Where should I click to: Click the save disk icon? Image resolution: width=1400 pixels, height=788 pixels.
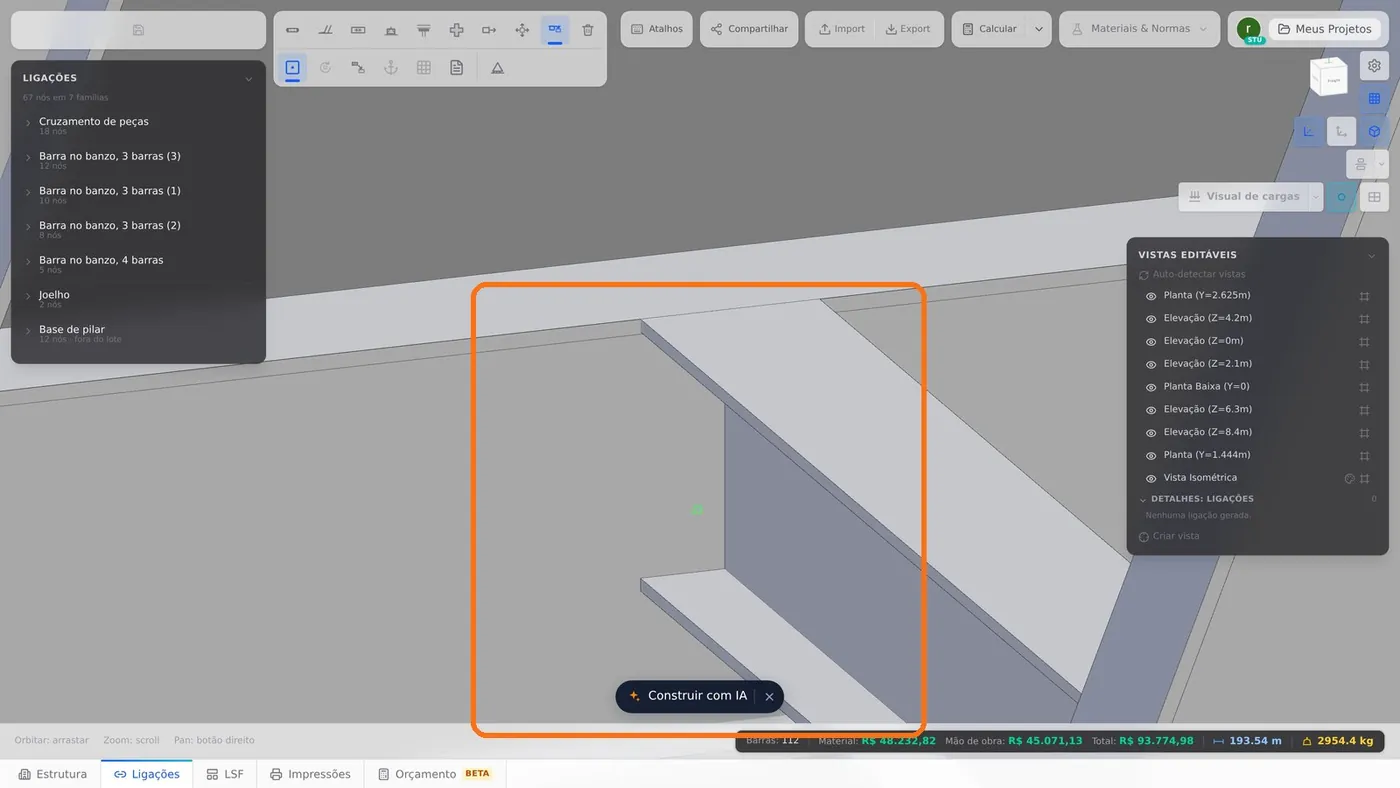pyautogui.click(x=138, y=30)
